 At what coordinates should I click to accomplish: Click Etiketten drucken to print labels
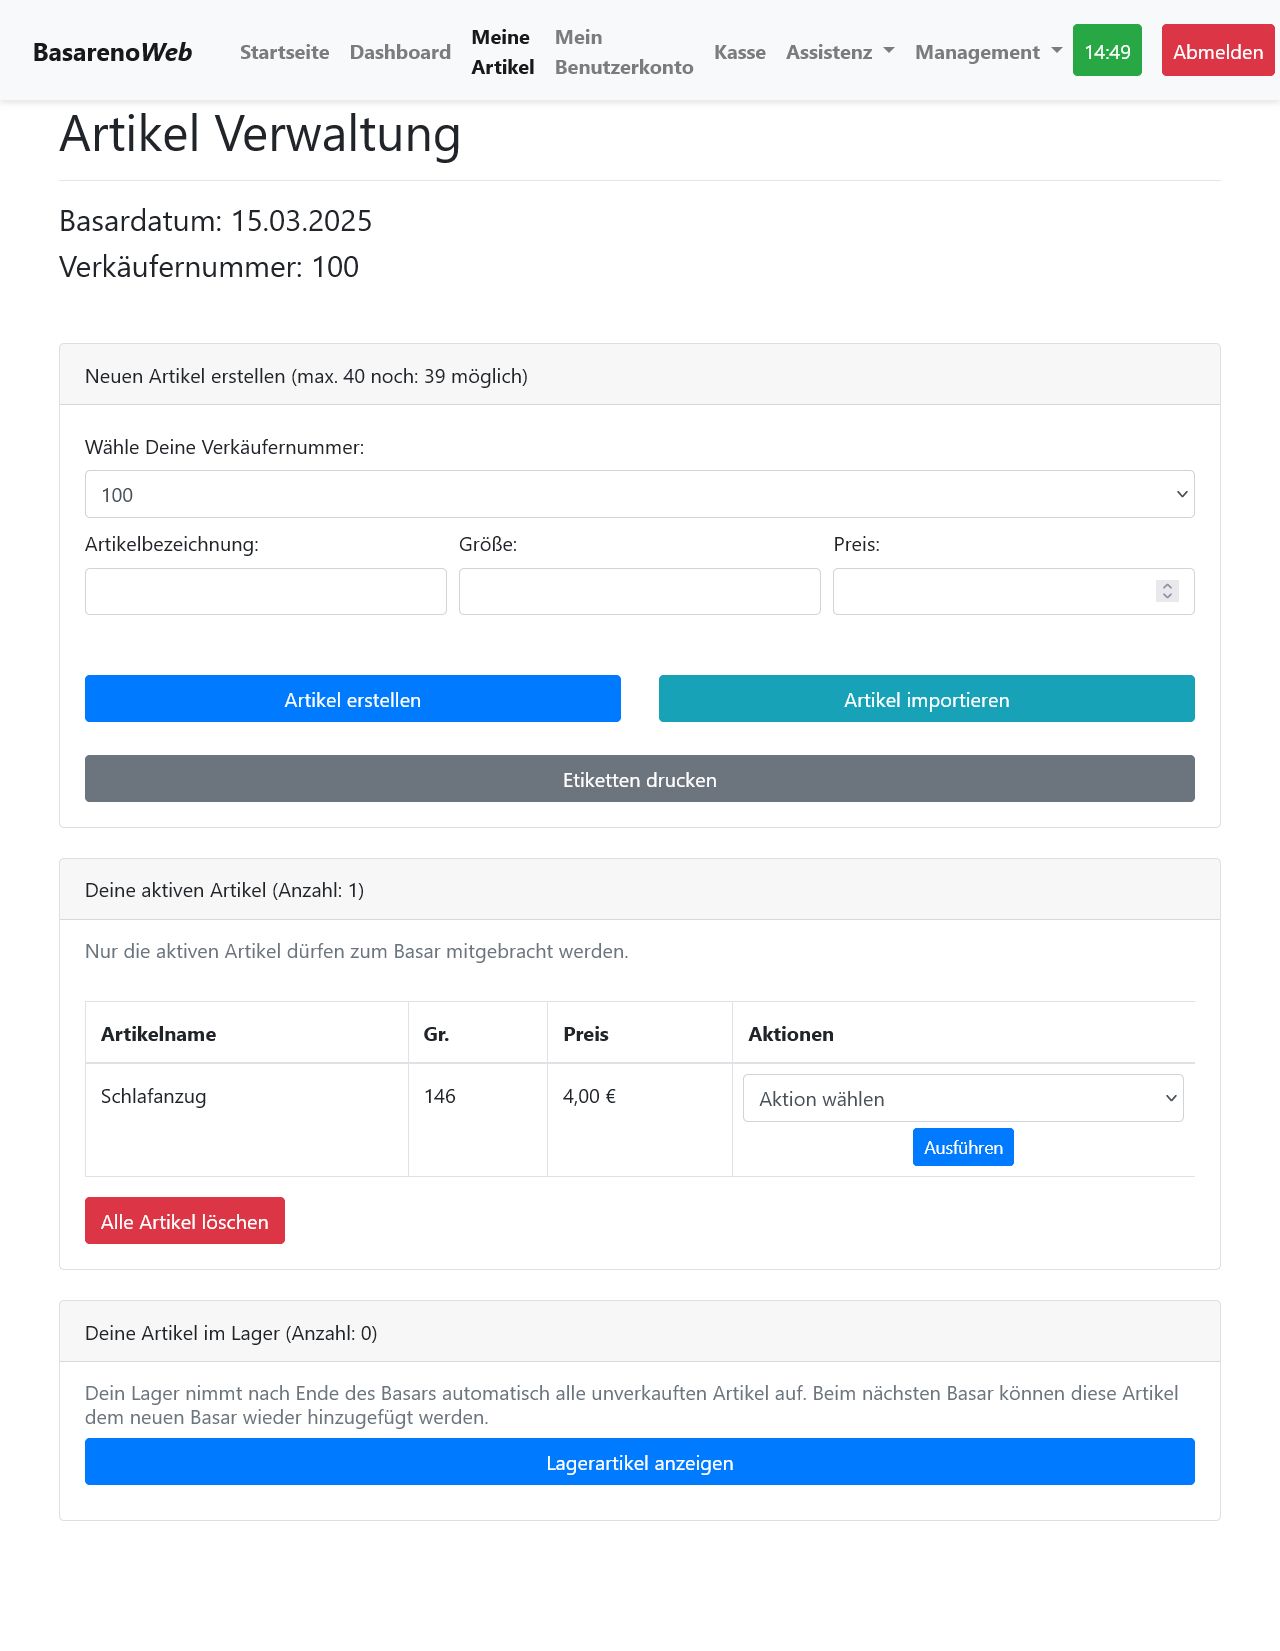[x=639, y=779]
